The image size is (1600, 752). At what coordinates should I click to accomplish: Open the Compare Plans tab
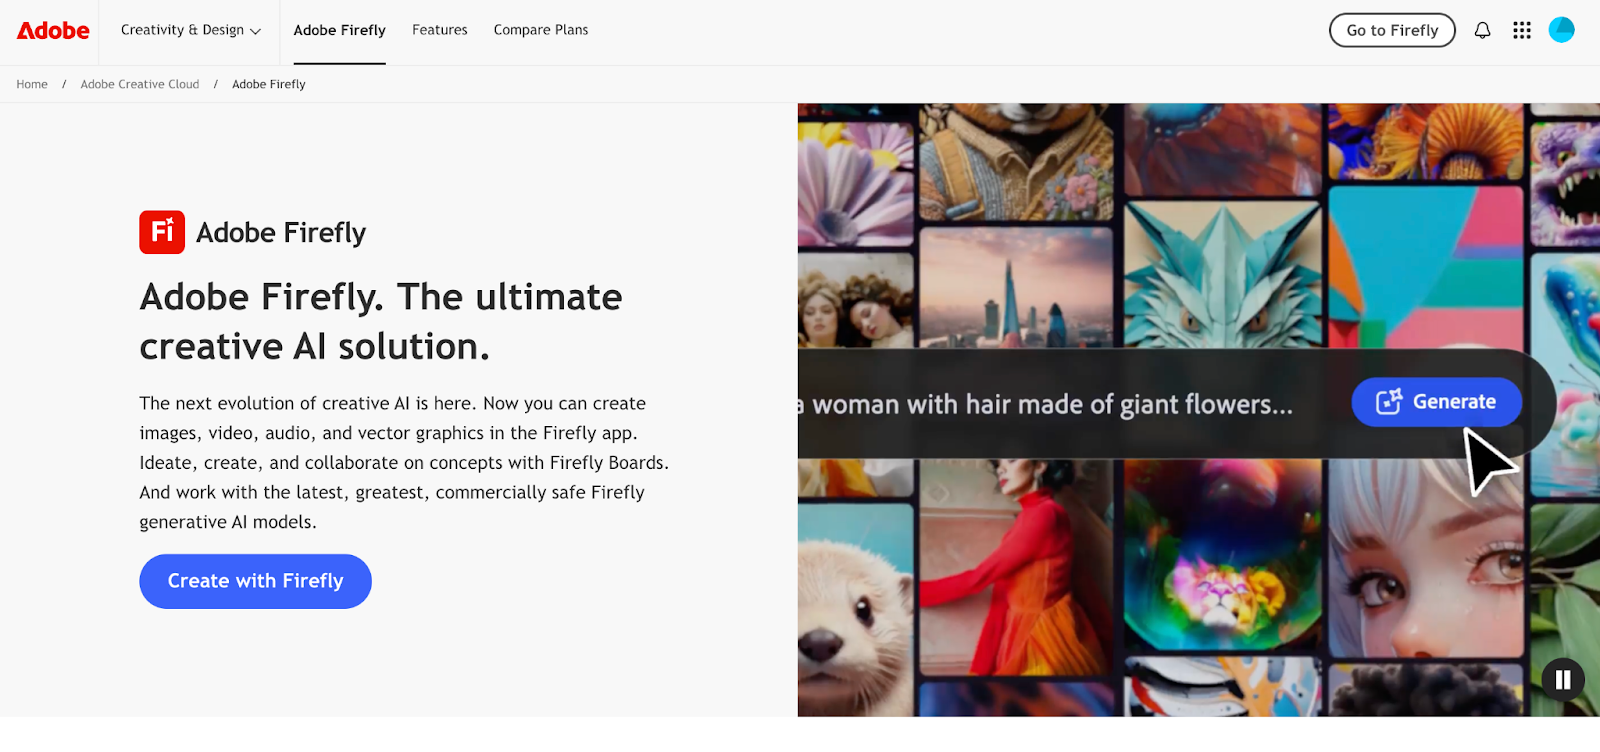tap(541, 30)
